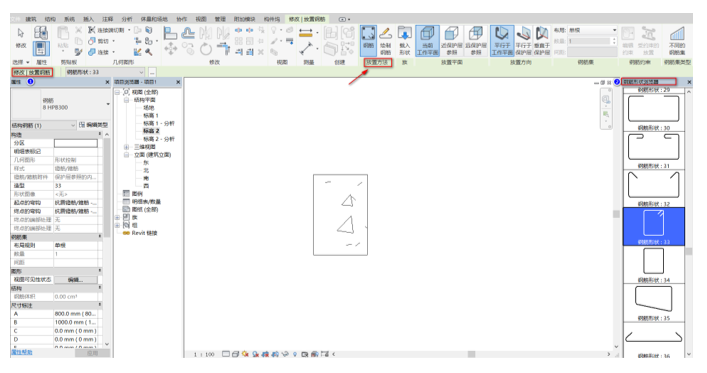Set placement plane to Near Cover Reference
This screenshot has width=707, height=373.
pyautogui.click(x=451, y=41)
